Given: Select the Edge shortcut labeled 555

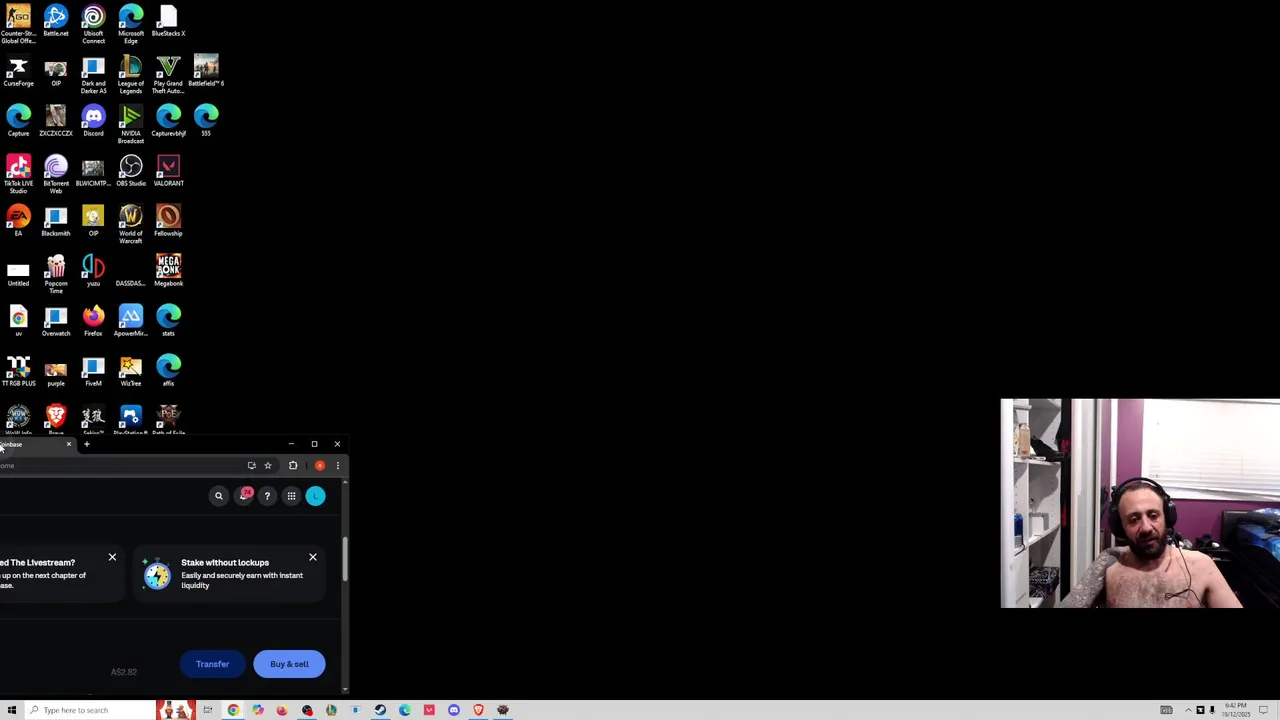Looking at the screenshot, I should 206,121.
